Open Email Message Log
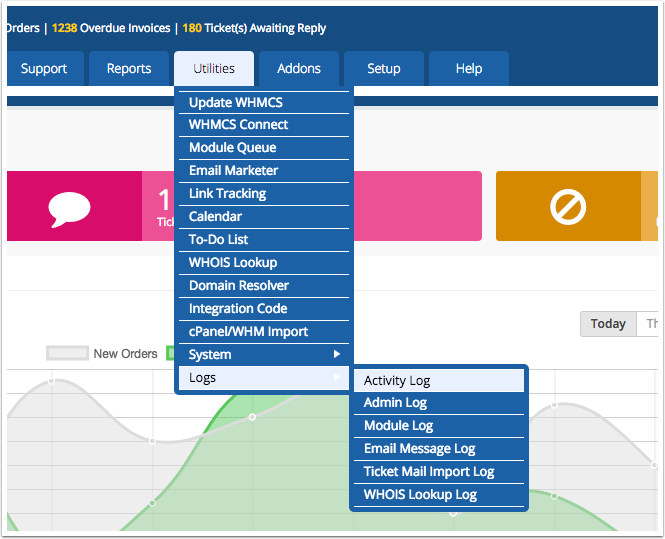This screenshot has height=539, width=665. tap(439, 449)
